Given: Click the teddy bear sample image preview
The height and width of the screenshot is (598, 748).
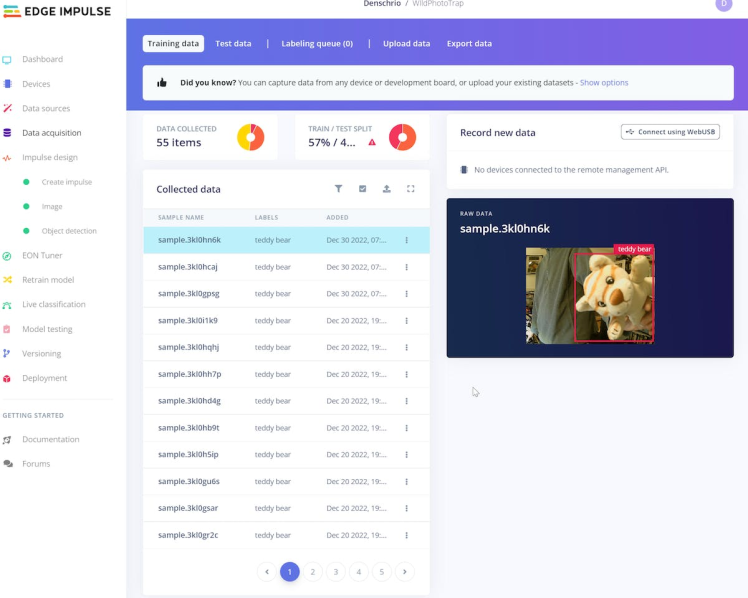Looking at the screenshot, I should tap(590, 296).
